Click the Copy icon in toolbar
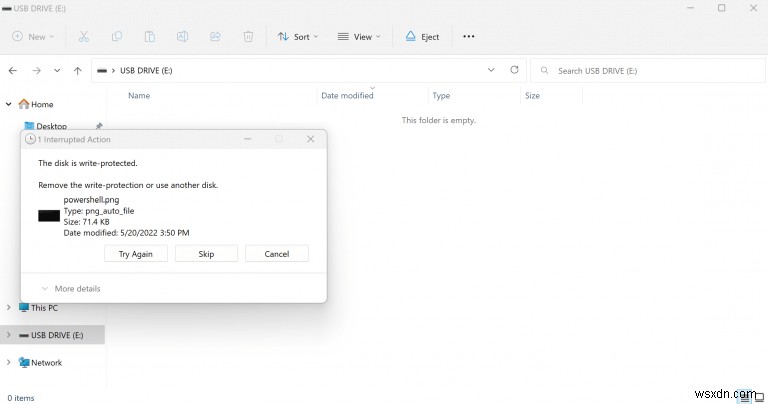 117,37
